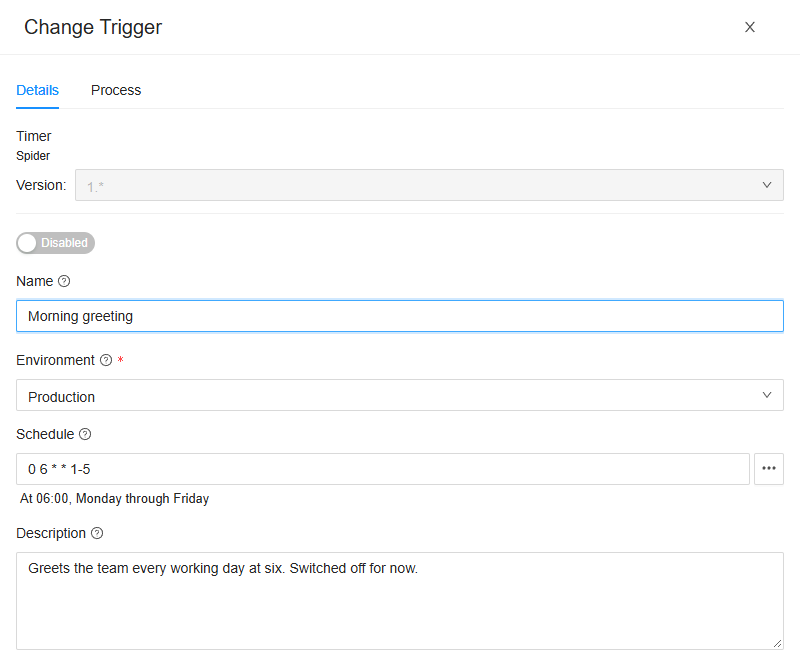Click 'At 06:00, Monday through Friday' text

[x=114, y=498]
